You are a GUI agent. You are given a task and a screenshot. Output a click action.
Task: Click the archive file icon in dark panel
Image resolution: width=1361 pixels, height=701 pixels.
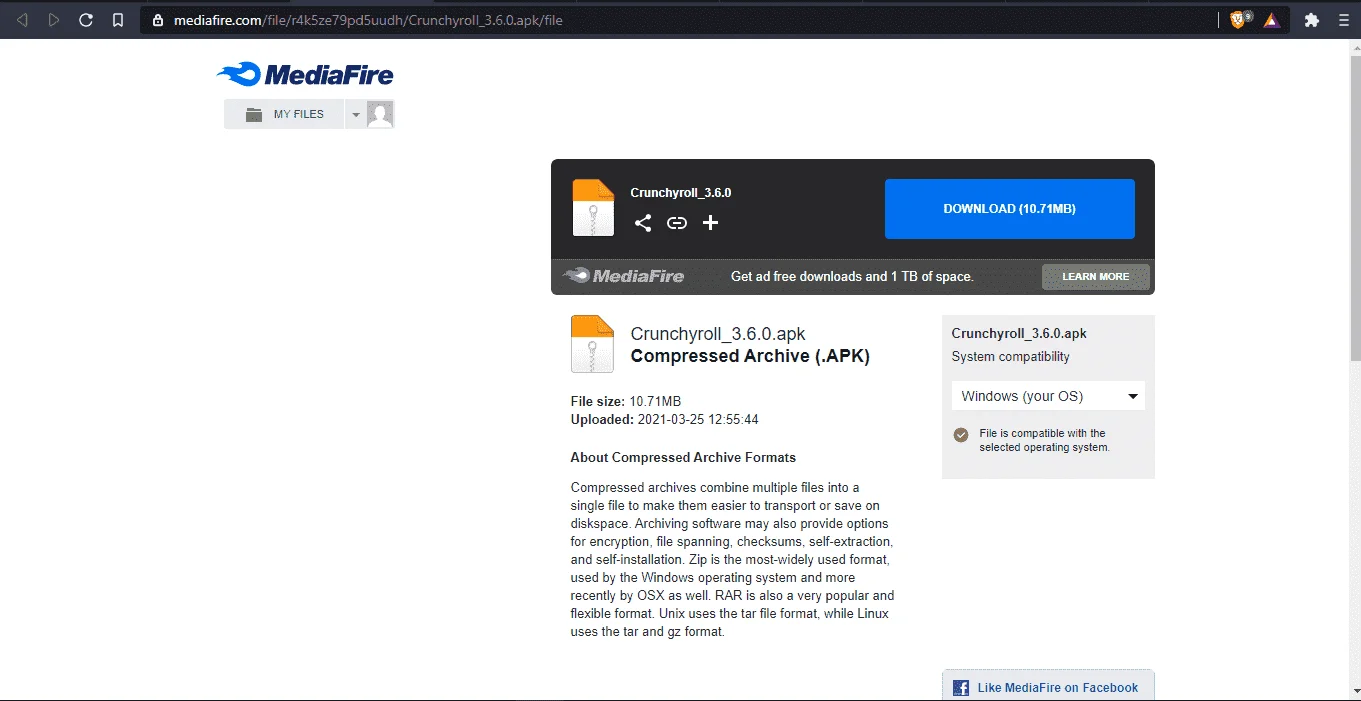pyautogui.click(x=593, y=208)
